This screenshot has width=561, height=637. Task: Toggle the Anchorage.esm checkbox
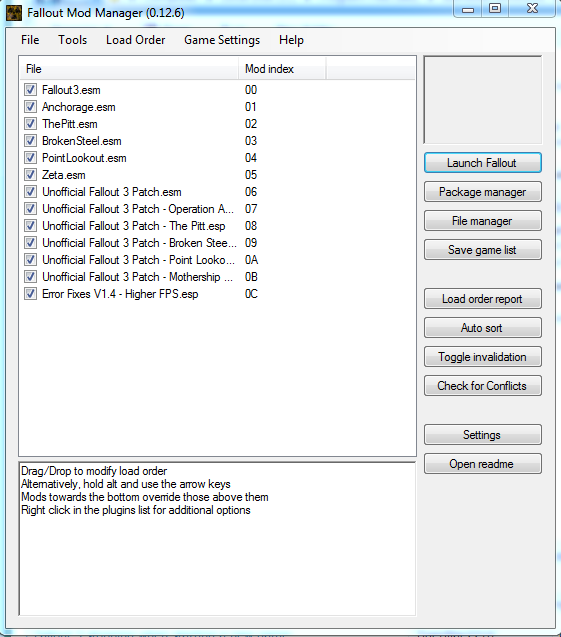(x=30, y=107)
